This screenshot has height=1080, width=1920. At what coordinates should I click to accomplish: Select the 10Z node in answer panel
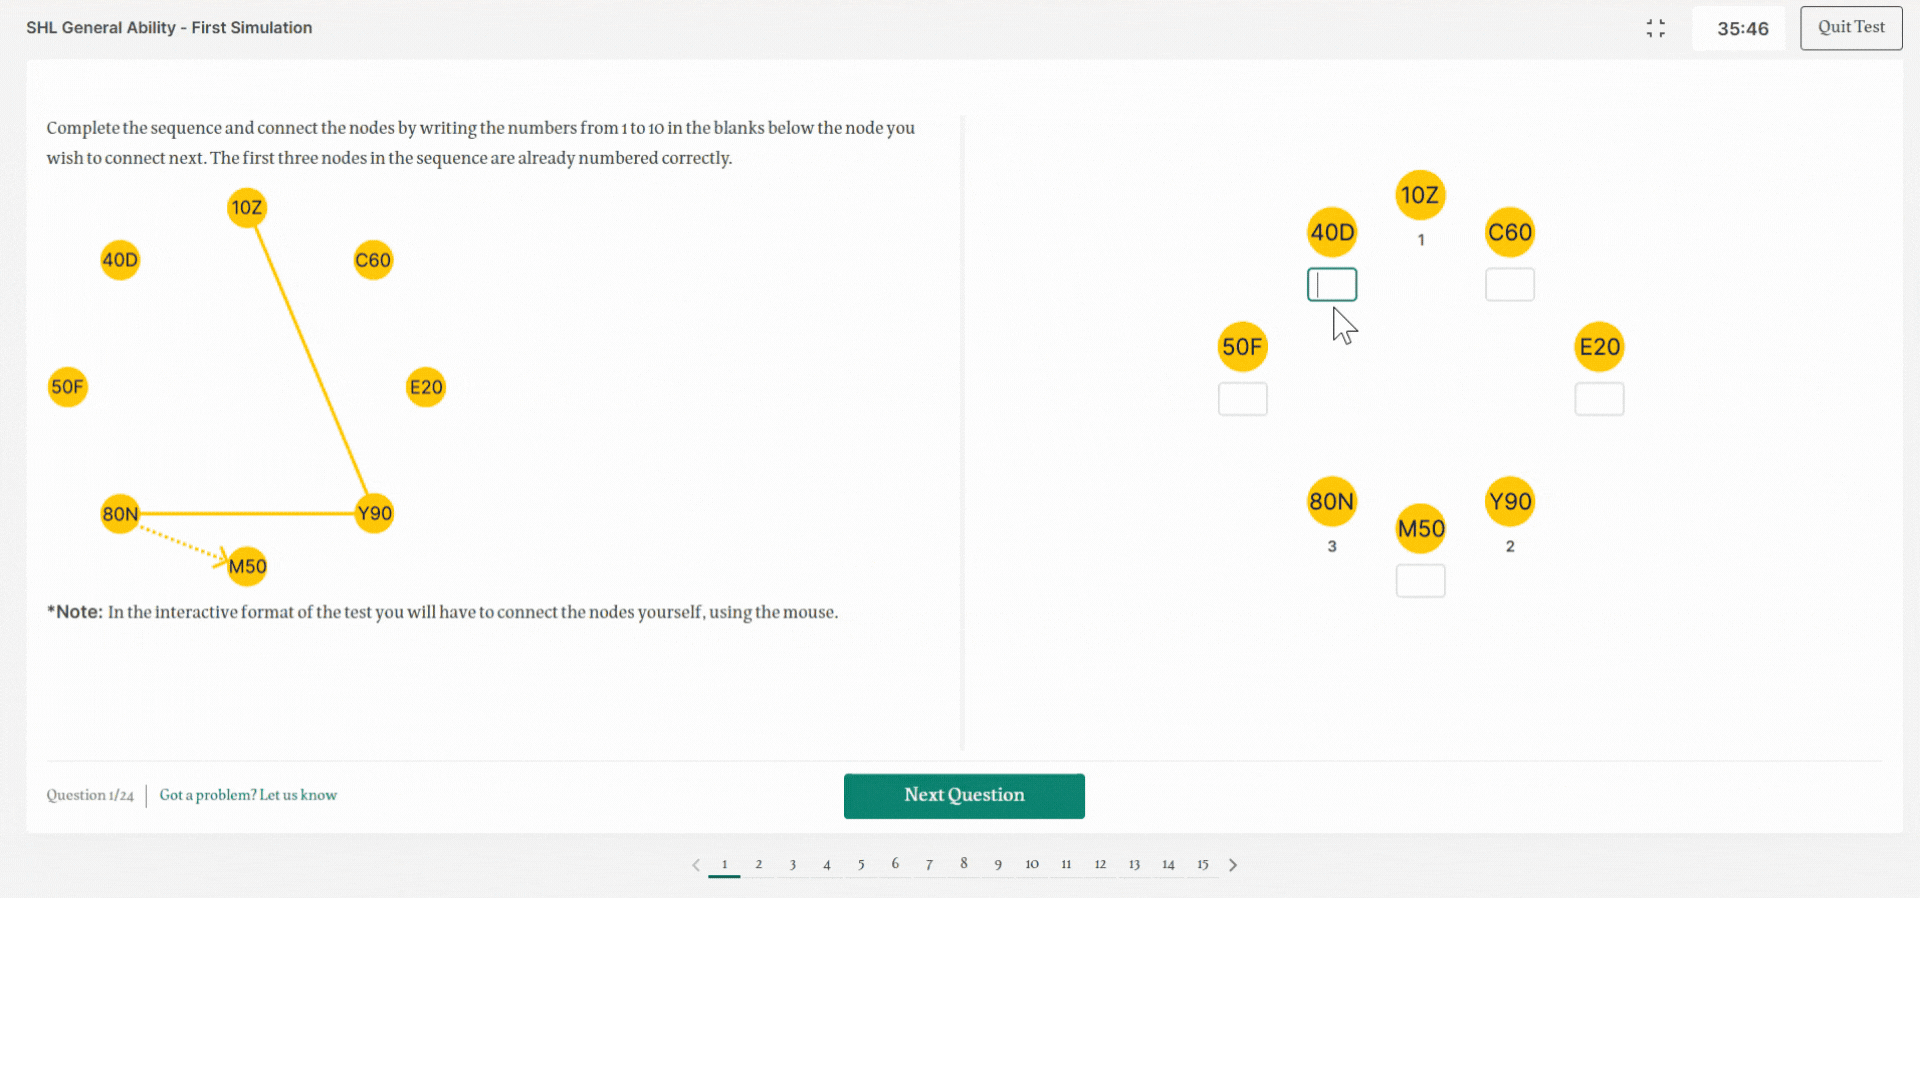click(x=1420, y=195)
